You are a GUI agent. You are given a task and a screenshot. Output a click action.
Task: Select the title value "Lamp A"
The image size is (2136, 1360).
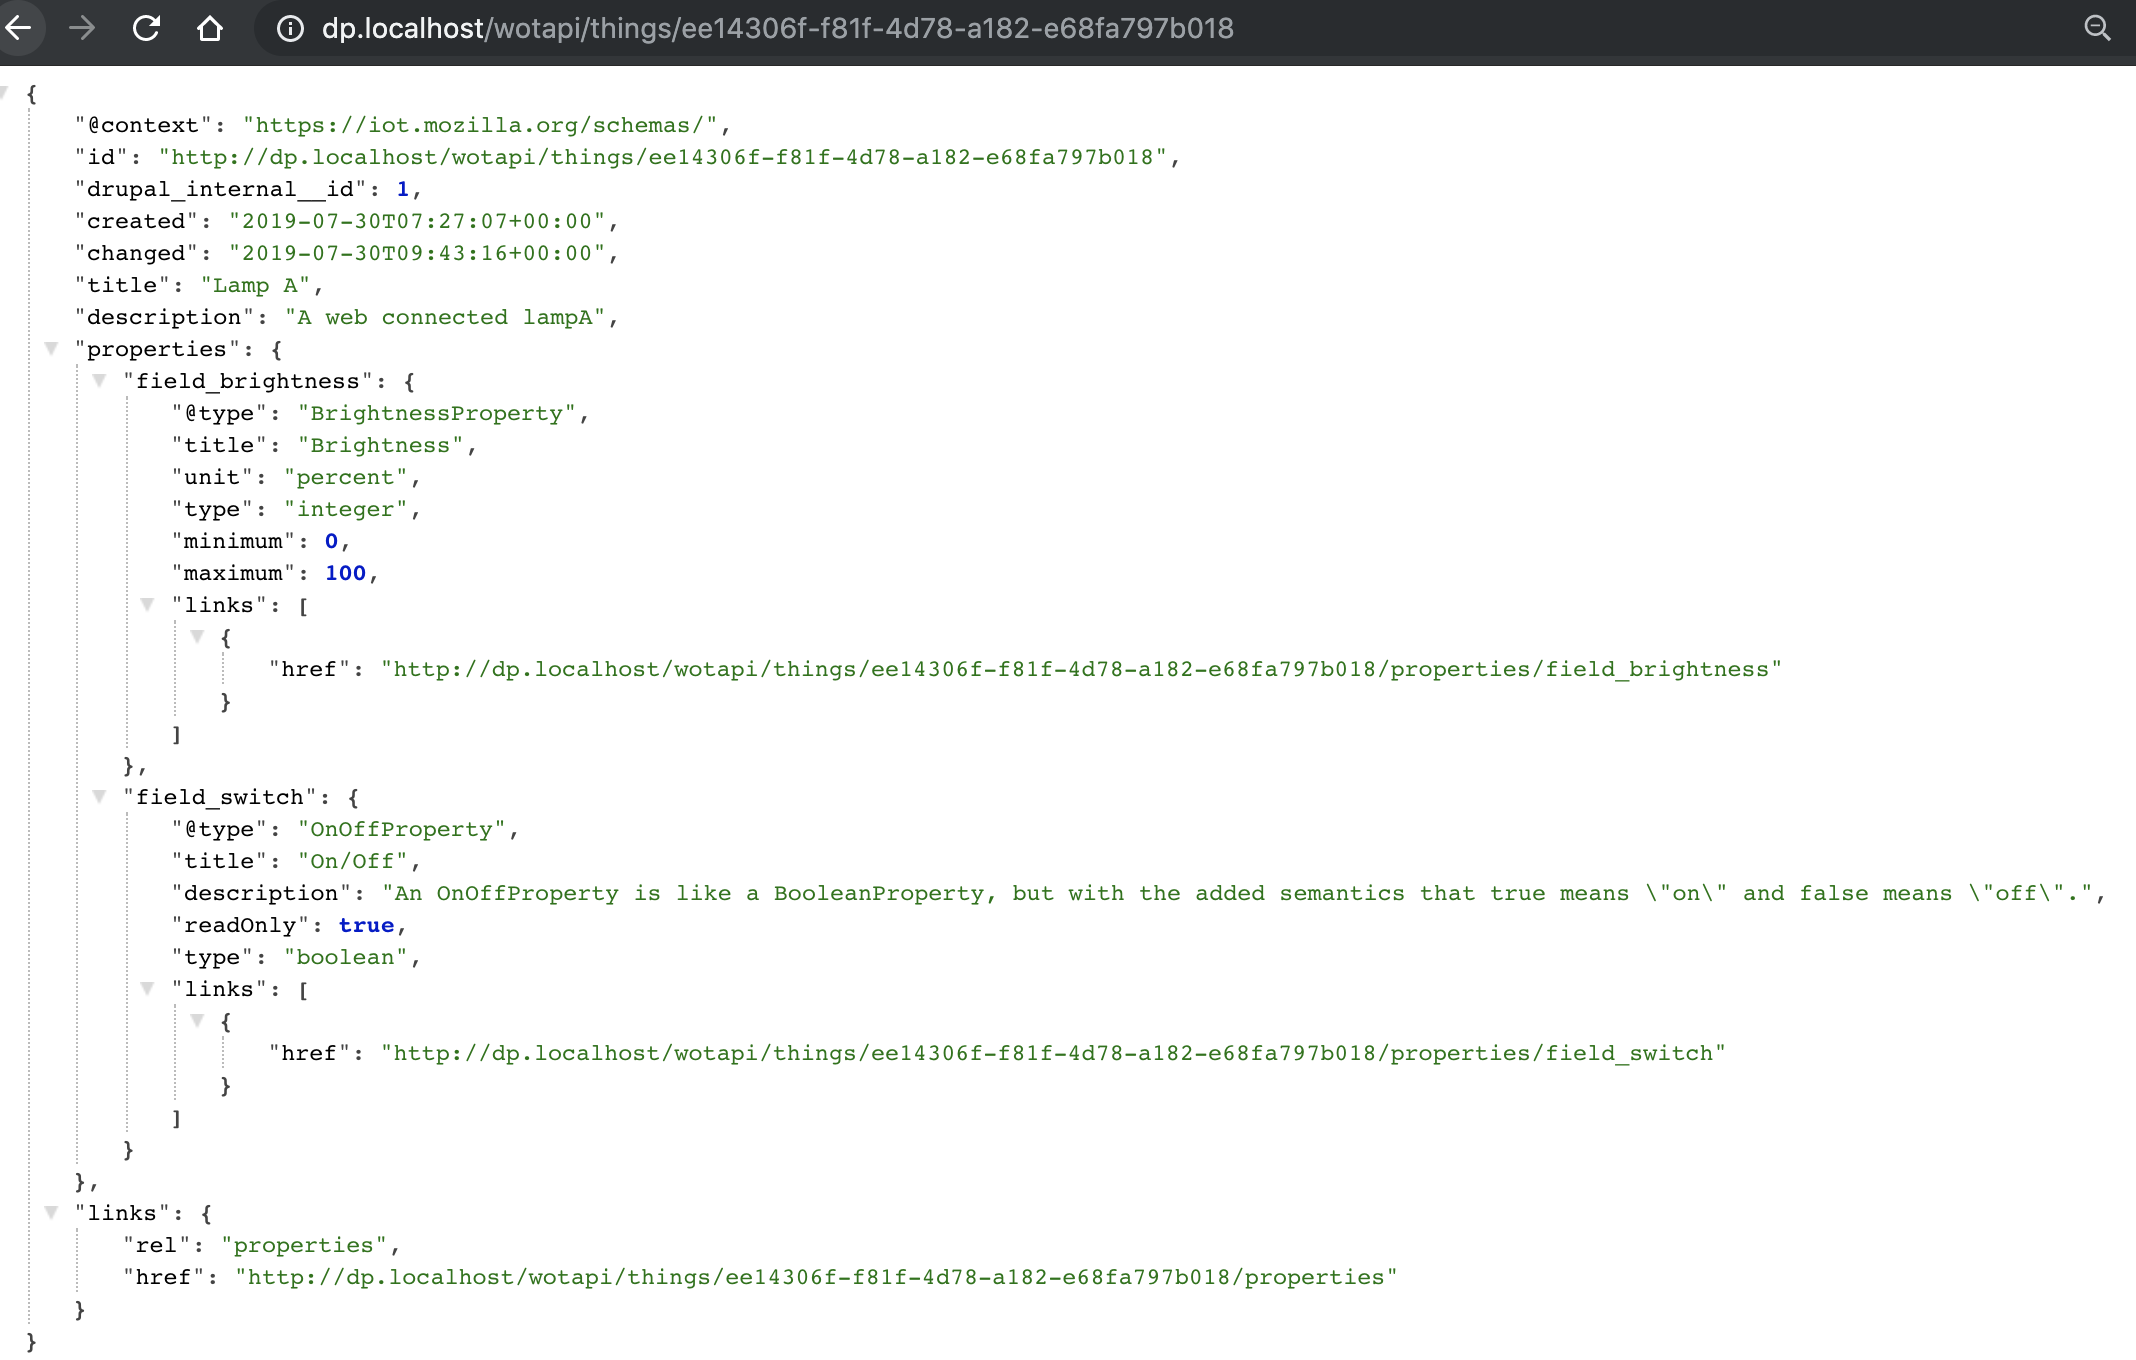(256, 285)
